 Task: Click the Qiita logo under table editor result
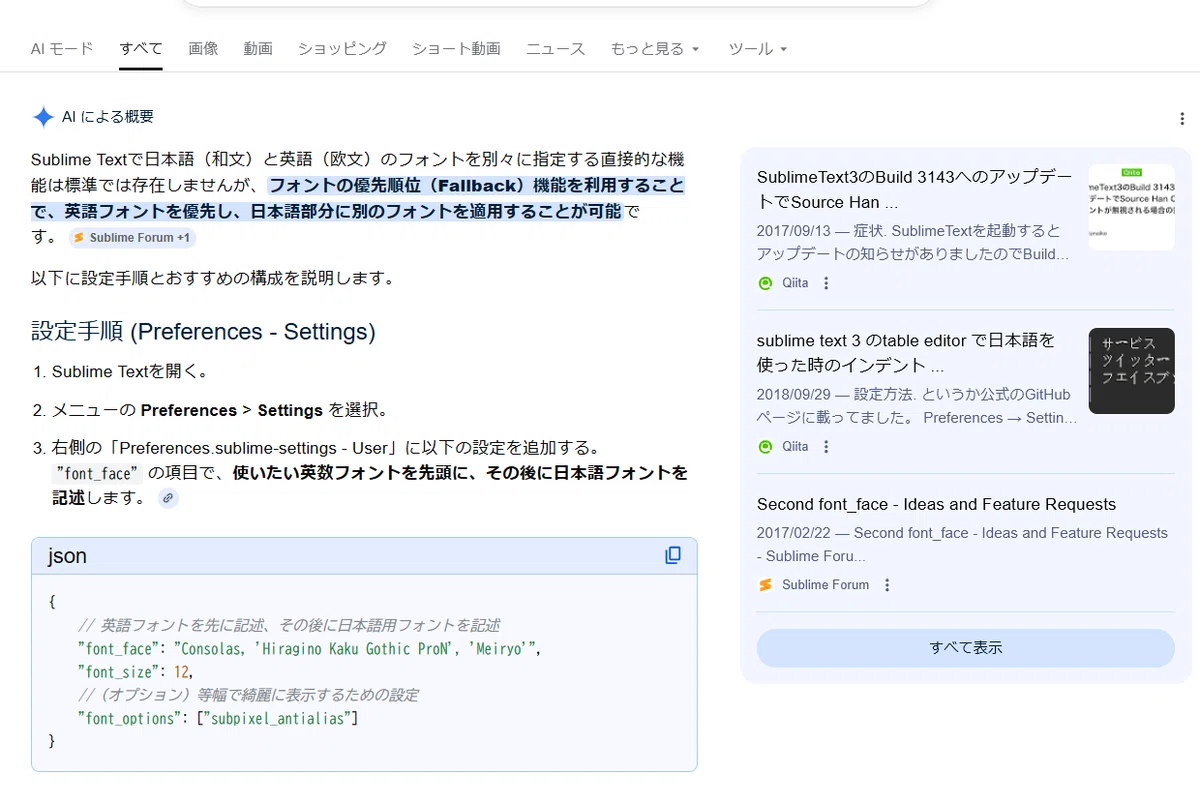pyautogui.click(x=766, y=447)
